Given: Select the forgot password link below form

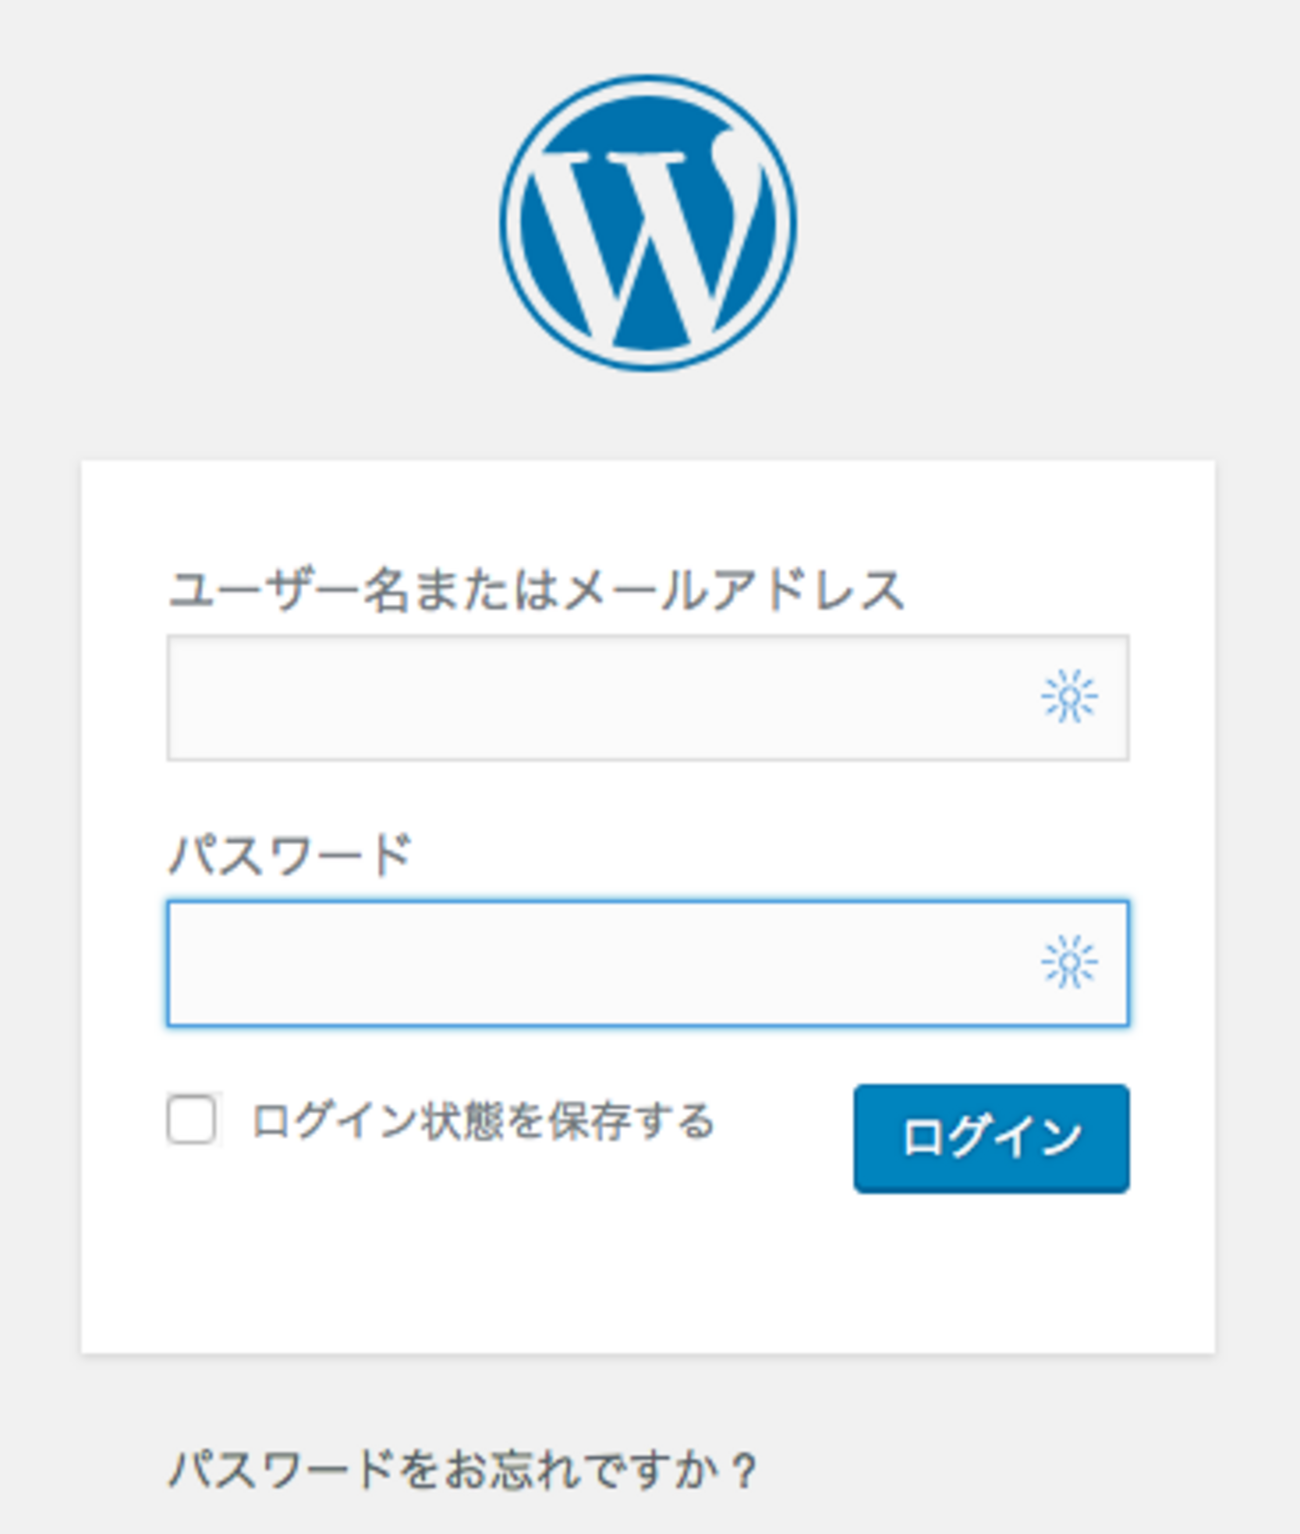Looking at the screenshot, I should pyautogui.click(x=462, y=1470).
